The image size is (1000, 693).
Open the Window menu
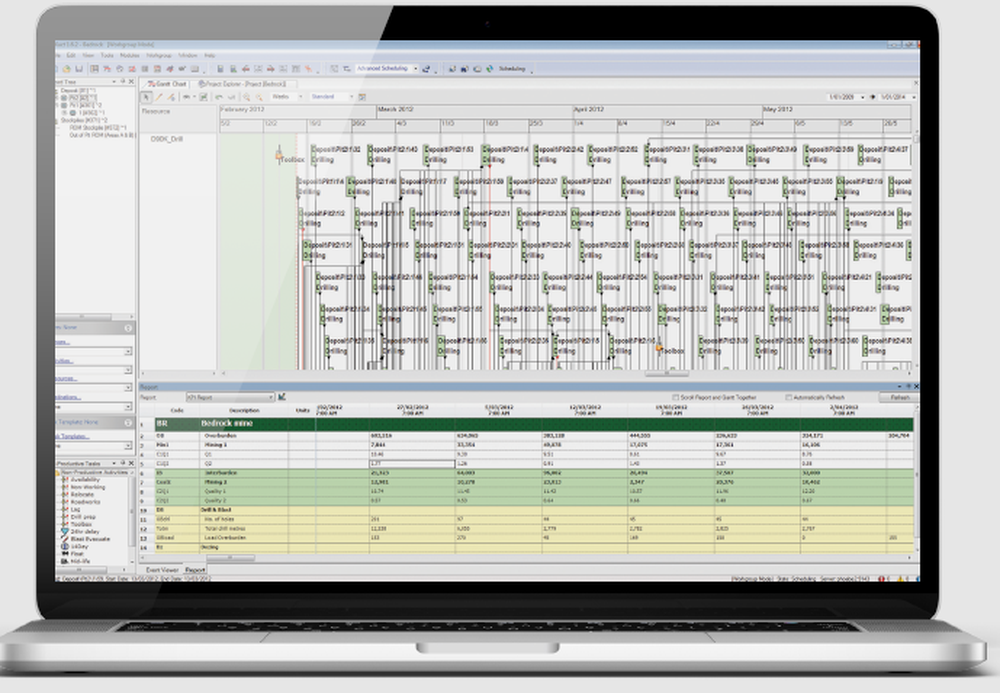point(188,55)
